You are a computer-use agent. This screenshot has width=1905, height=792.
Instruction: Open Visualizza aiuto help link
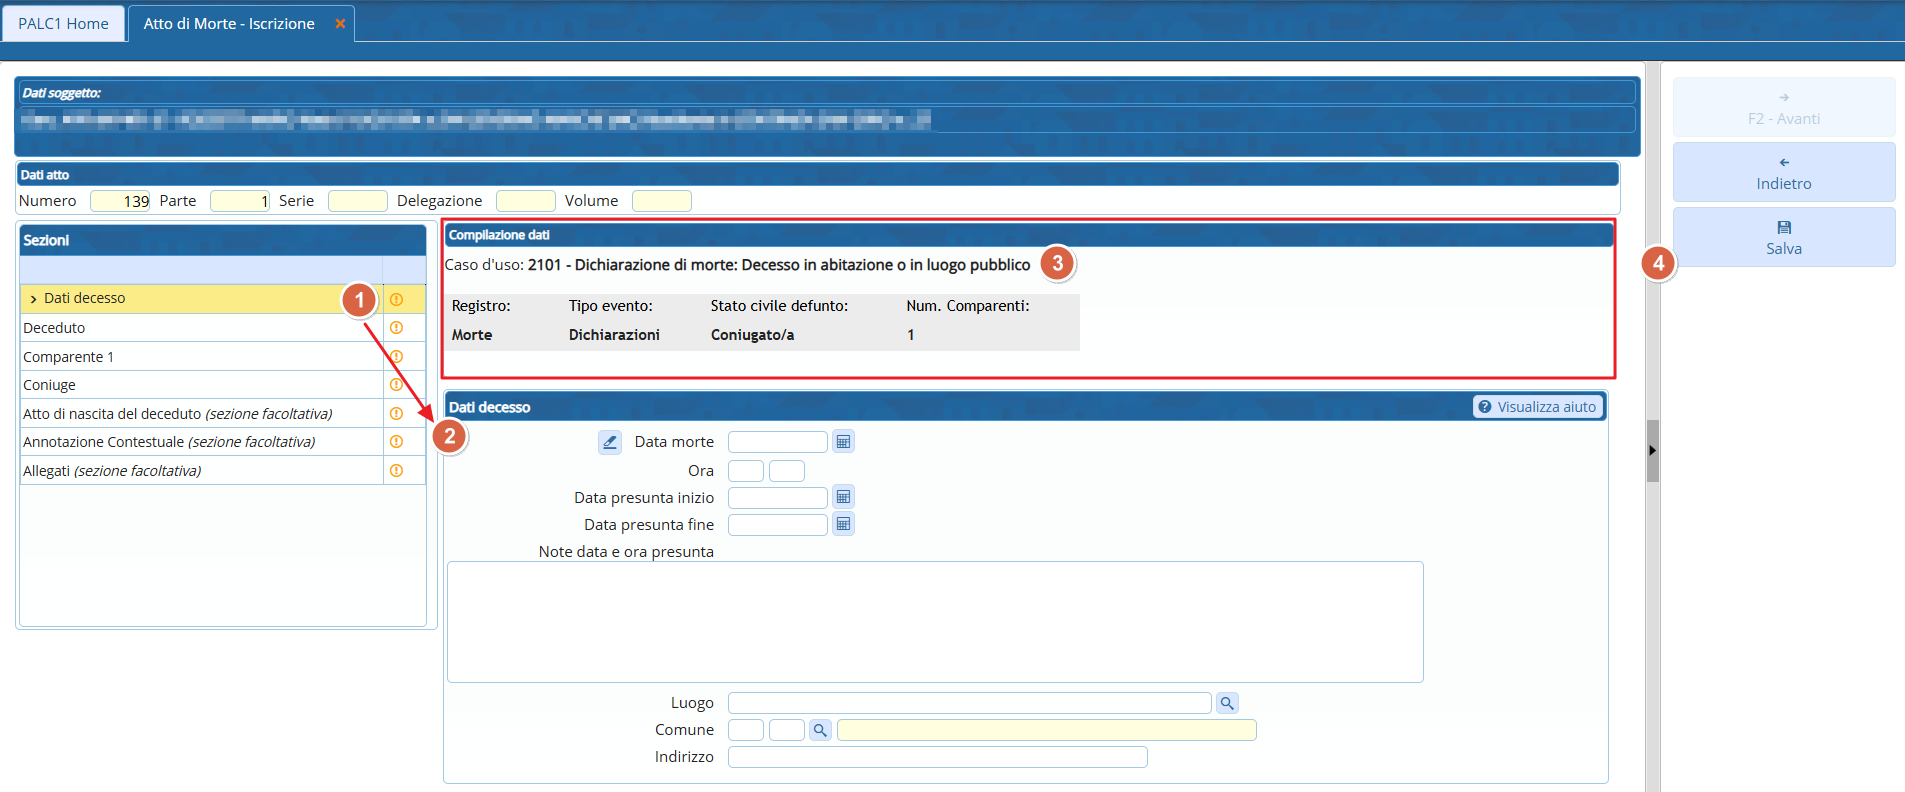coord(1537,407)
